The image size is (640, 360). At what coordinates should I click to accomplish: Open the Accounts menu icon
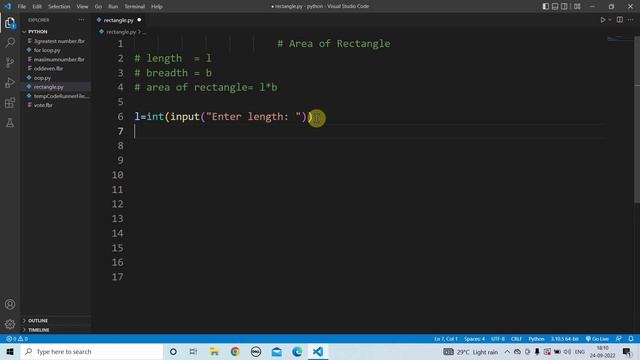click(10, 304)
